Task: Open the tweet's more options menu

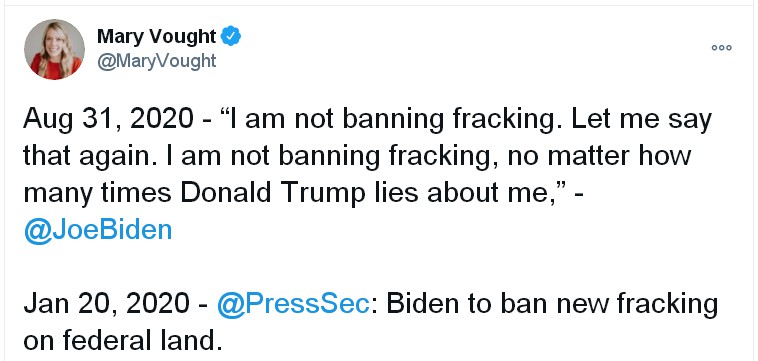Action: 722,48
